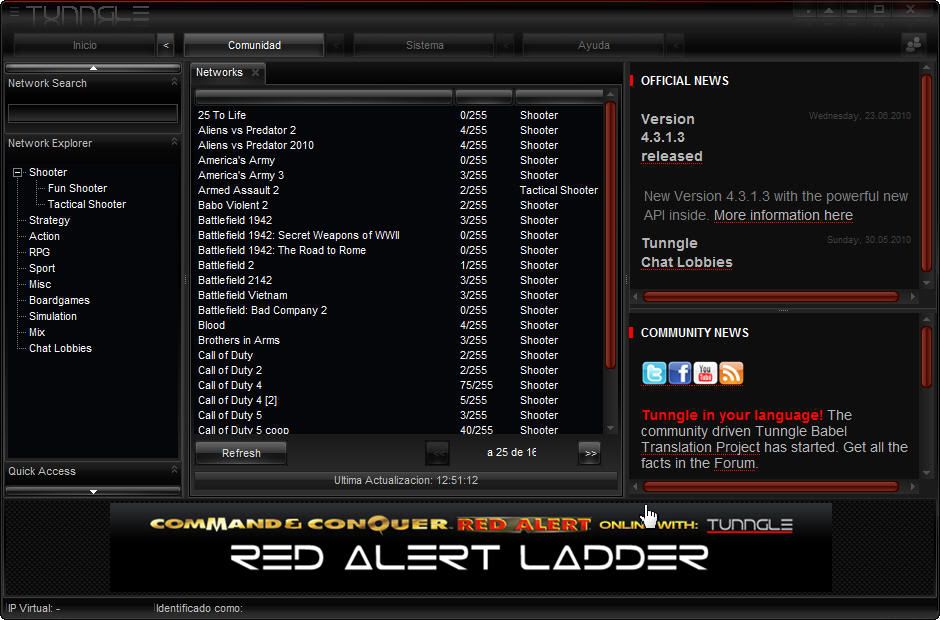Viewport: 940px width, 620px height.
Task: Go to next page of networks
Action: (590, 453)
